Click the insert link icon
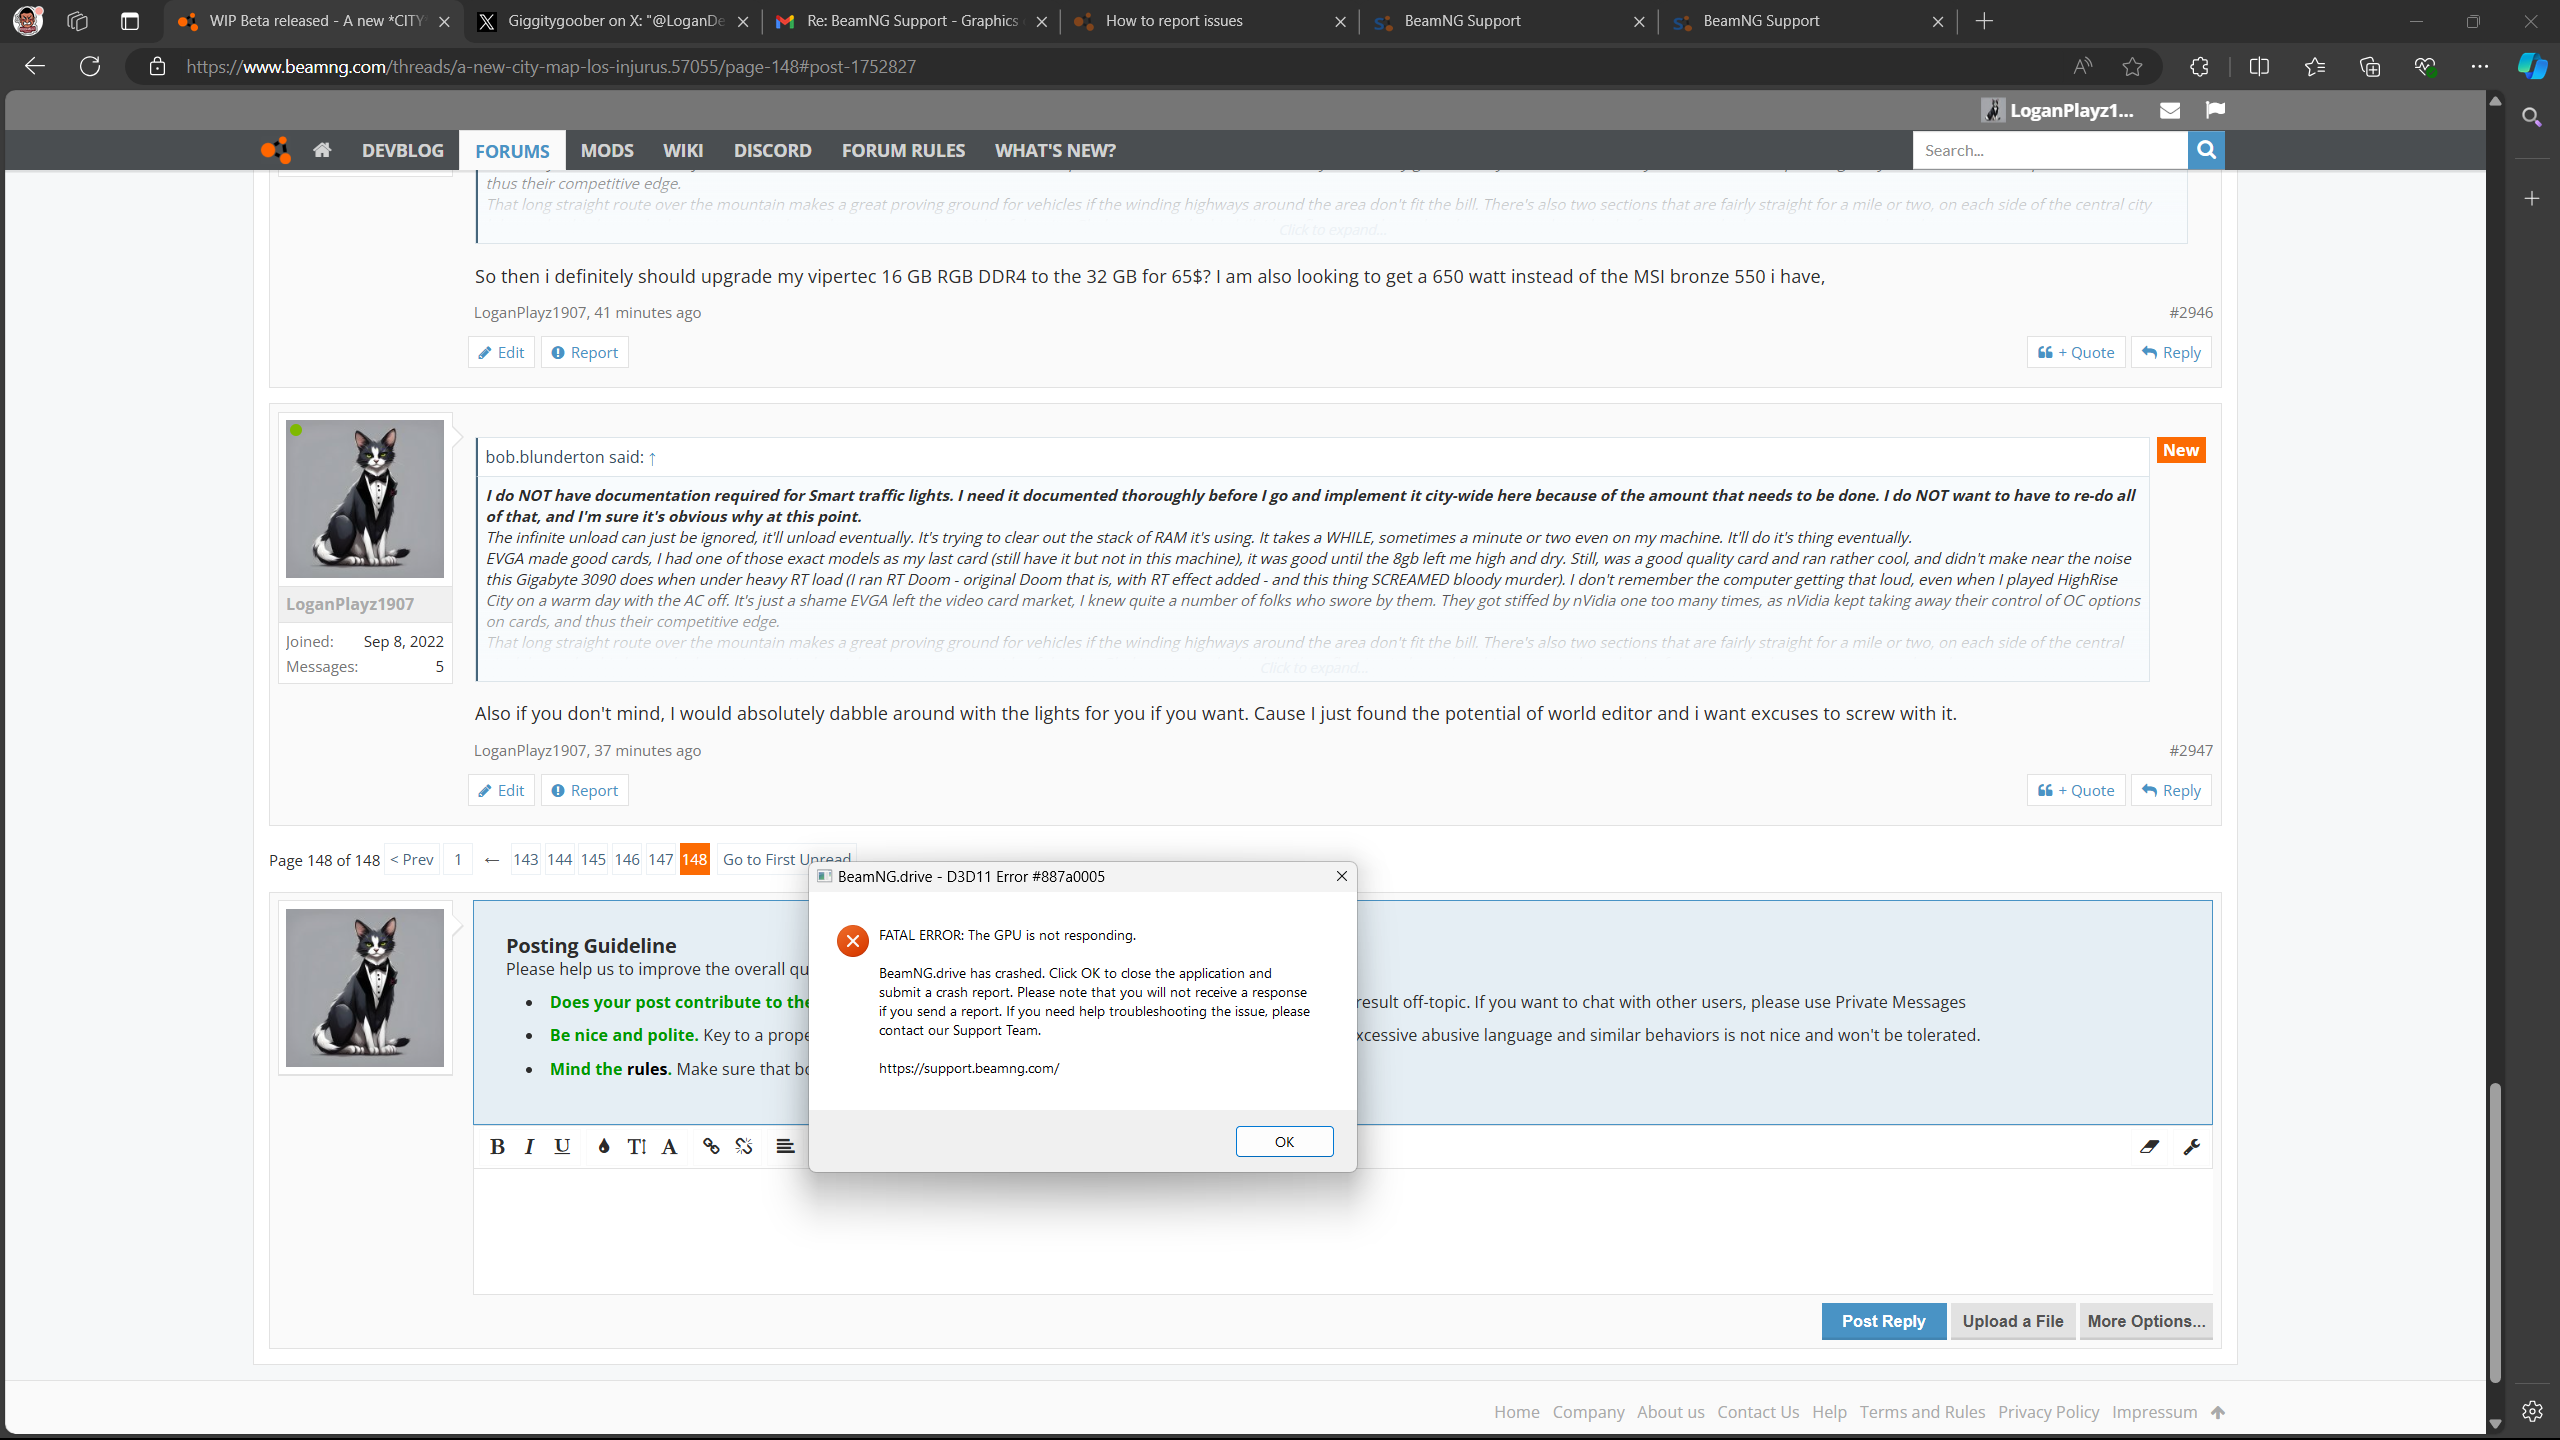The width and height of the screenshot is (2560, 1440). (x=711, y=1146)
